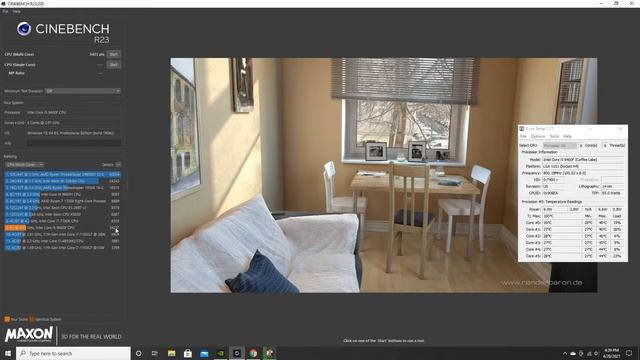This screenshot has height=360, width=640.
Task: Open the Minimum Test Duration dropdown
Action: tap(83, 91)
